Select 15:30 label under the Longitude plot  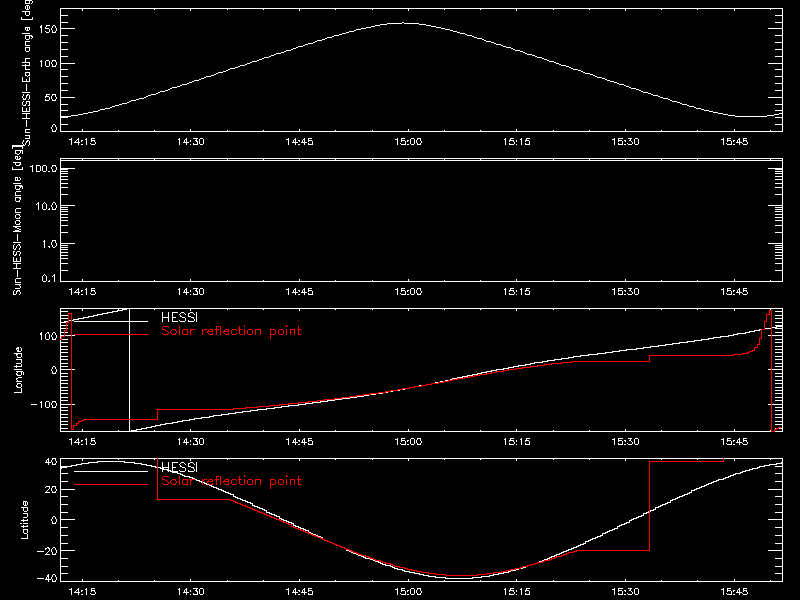click(x=626, y=442)
